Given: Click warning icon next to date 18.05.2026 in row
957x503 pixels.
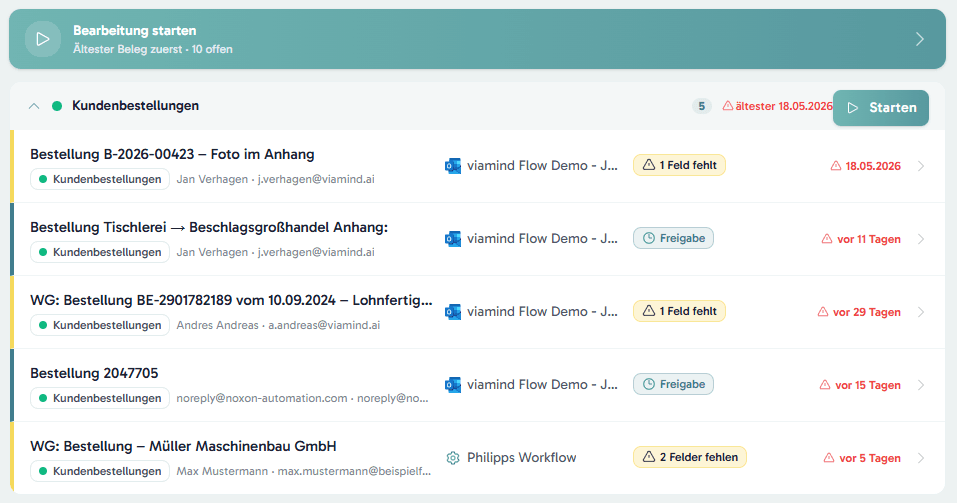Looking at the screenshot, I should [836, 166].
